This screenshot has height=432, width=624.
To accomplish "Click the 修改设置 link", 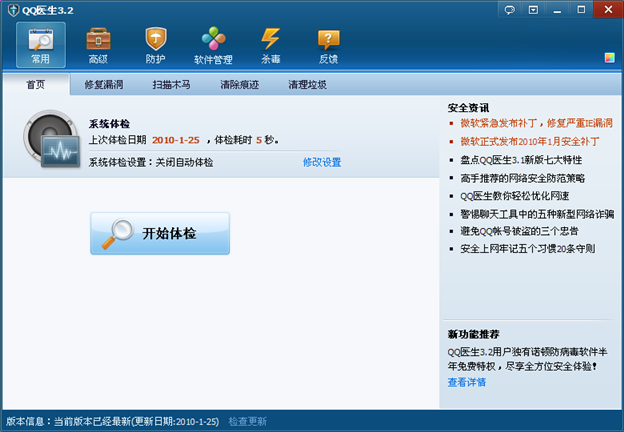I will (322, 162).
